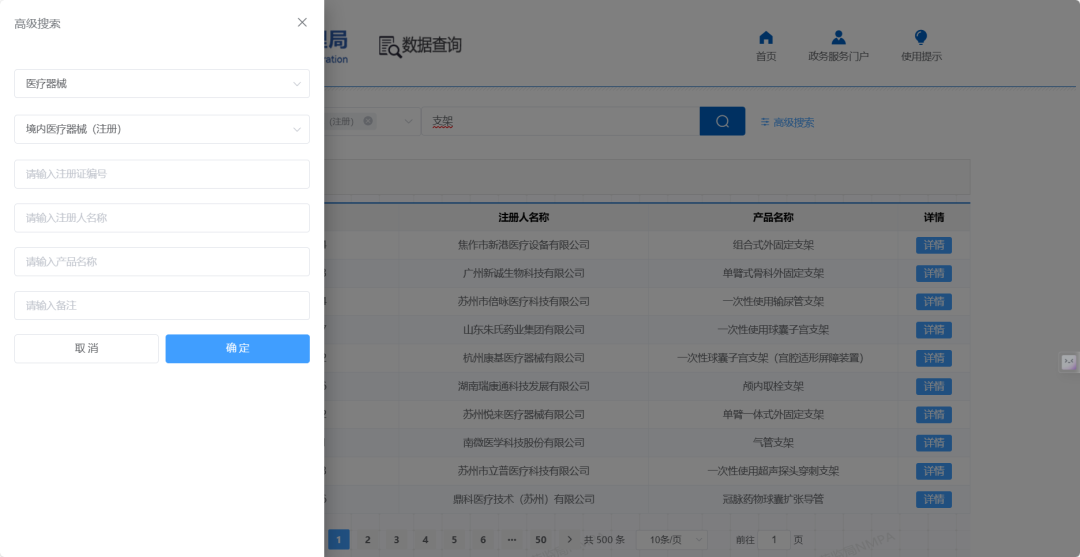Viewport: 1080px width, 557px height.
Task: Click the 请输入产品名称 input field
Action: pyautogui.click(x=162, y=262)
